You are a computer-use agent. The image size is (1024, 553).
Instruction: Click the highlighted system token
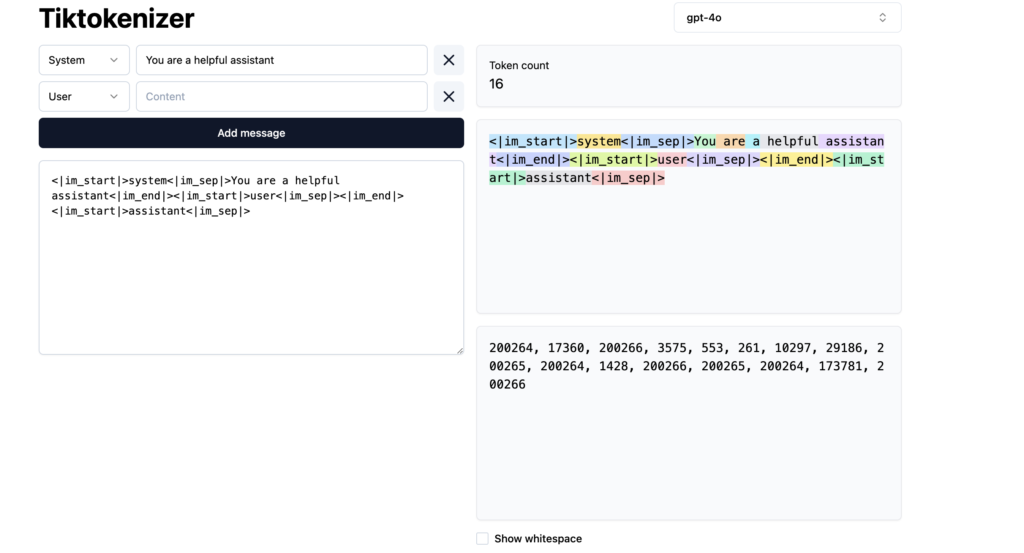pyautogui.click(x=599, y=141)
